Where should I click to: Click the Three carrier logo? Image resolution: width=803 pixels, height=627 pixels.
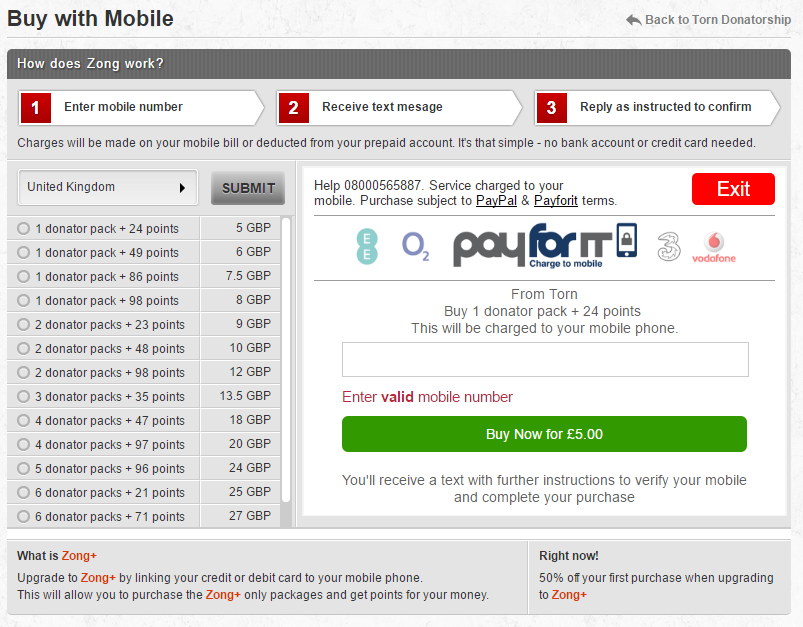pyautogui.click(x=669, y=246)
